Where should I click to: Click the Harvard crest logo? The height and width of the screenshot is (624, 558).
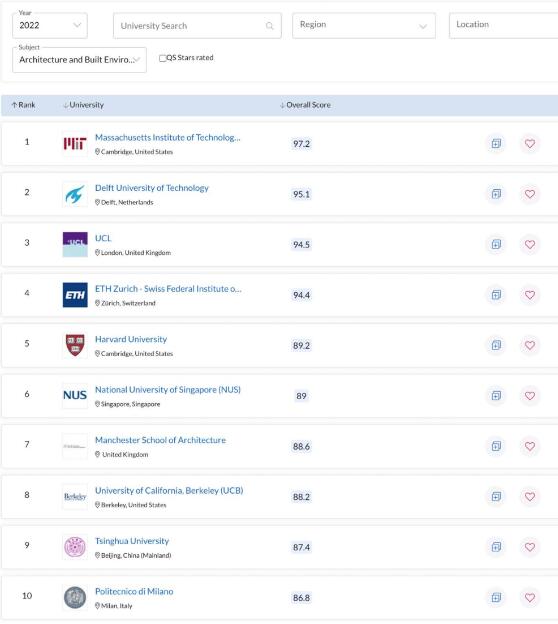pyautogui.click(x=75, y=345)
